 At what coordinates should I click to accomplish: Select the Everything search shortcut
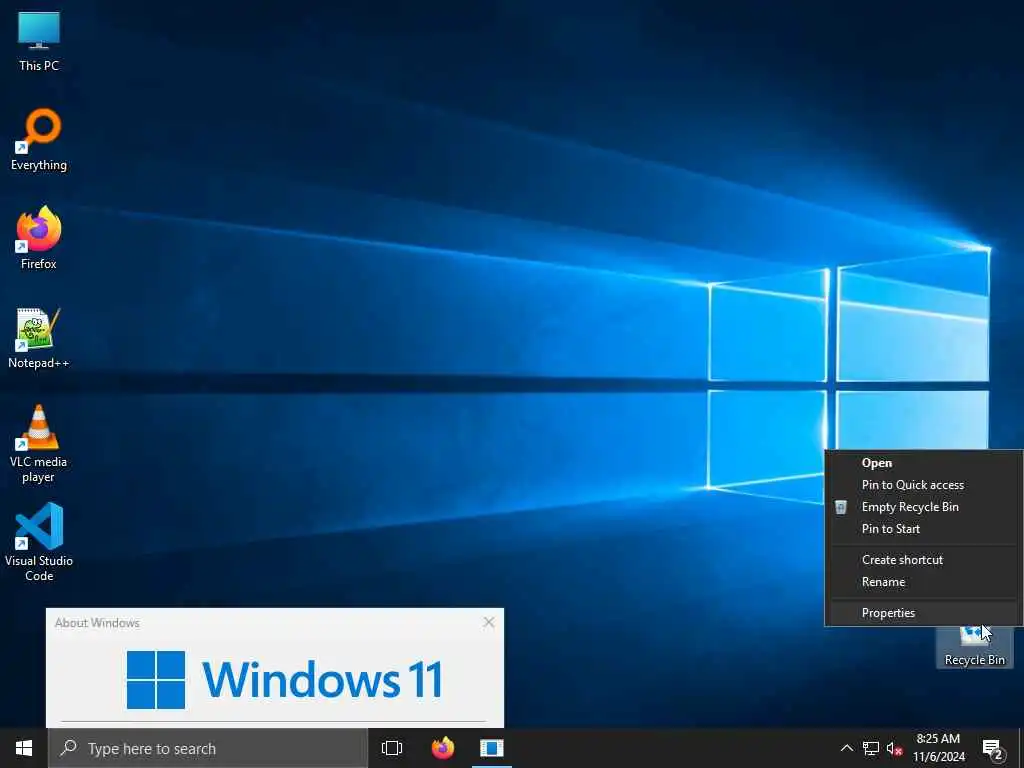tap(39, 140)
